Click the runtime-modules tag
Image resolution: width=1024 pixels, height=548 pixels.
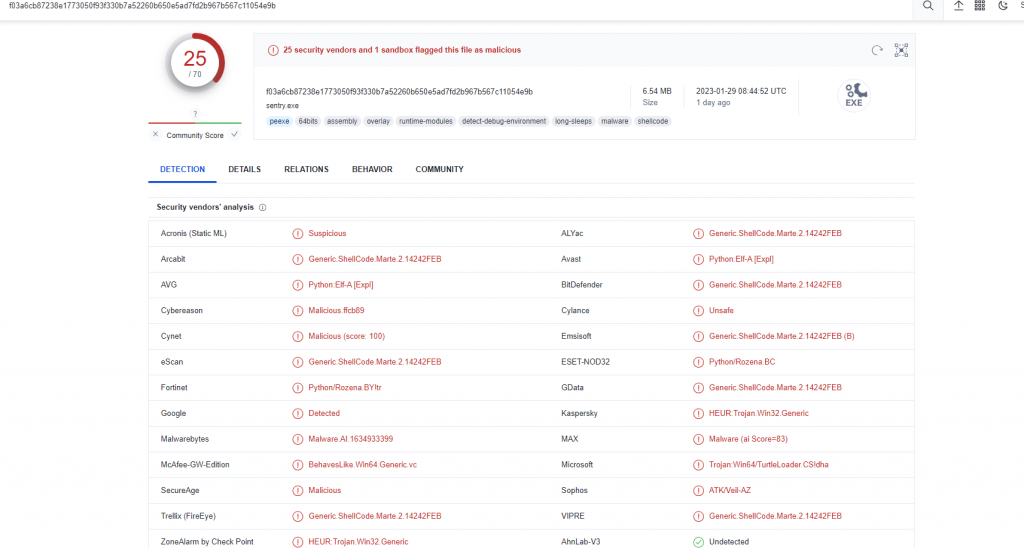(426, 121)
